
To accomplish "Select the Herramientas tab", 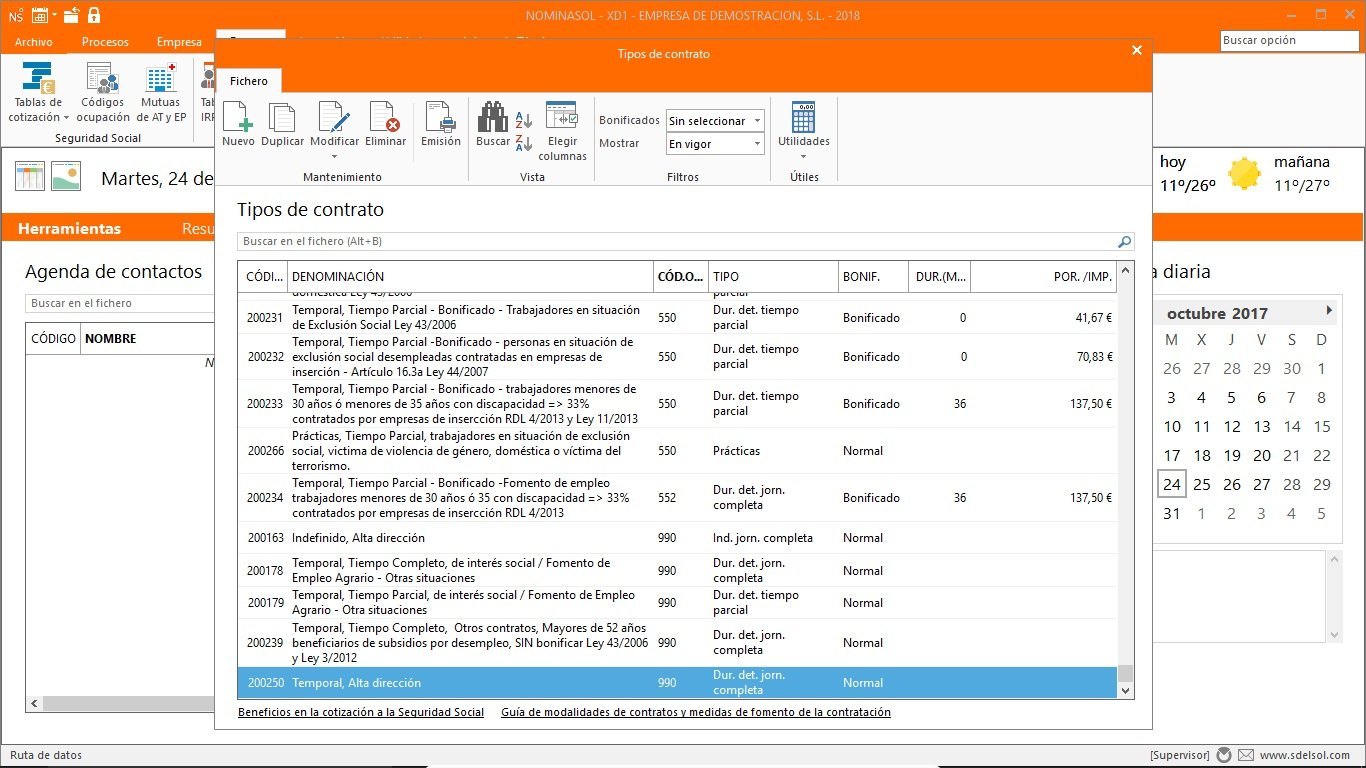I will pos(69,229).
